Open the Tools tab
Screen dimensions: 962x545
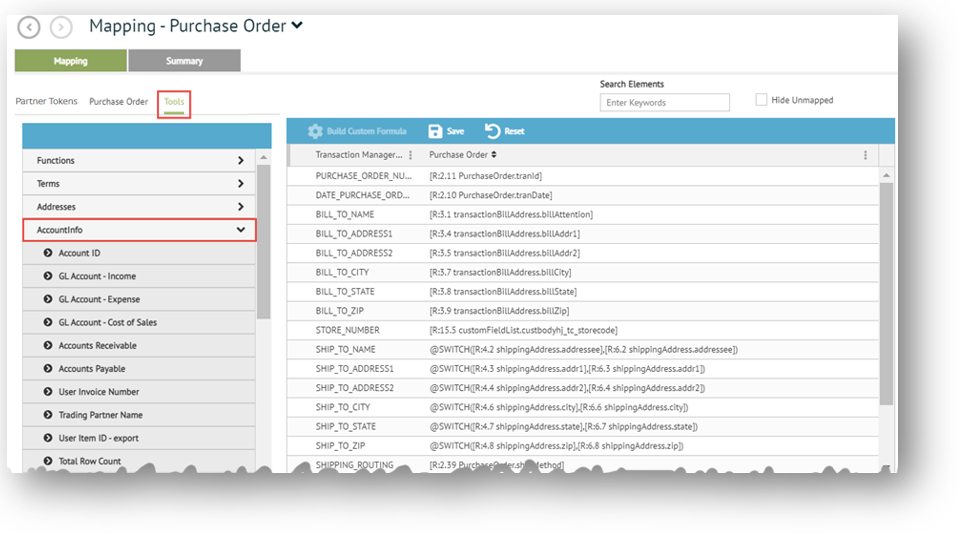[174, 102]
